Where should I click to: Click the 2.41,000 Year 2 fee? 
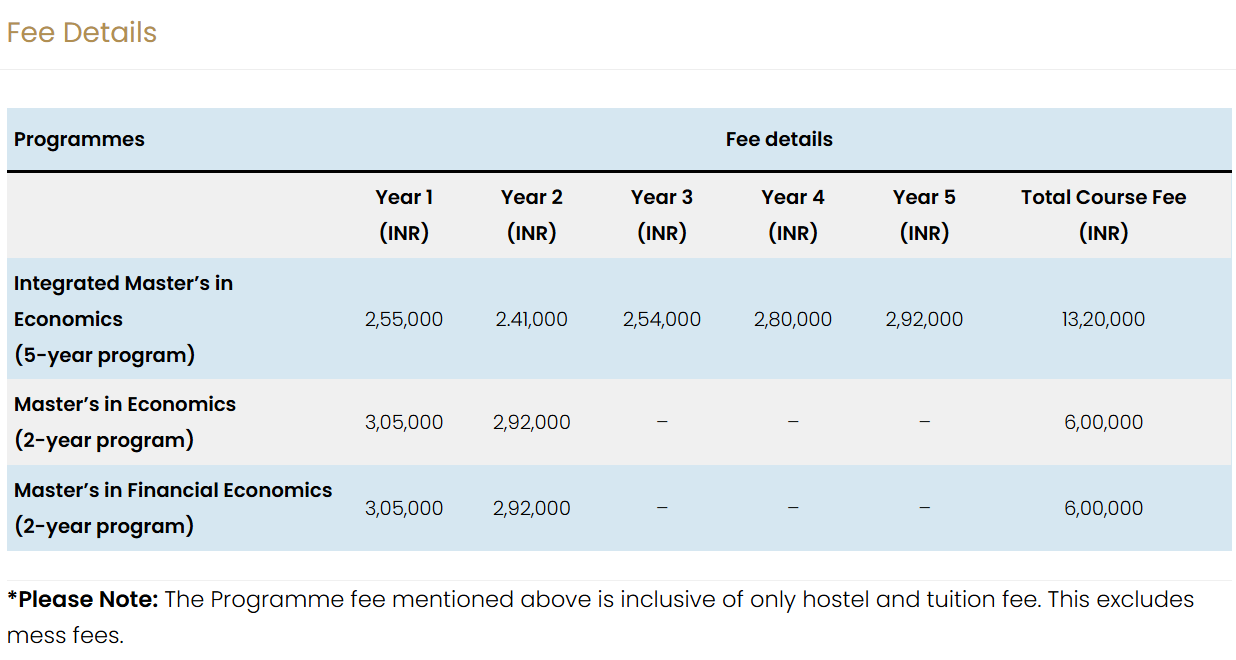click(531, 320)
